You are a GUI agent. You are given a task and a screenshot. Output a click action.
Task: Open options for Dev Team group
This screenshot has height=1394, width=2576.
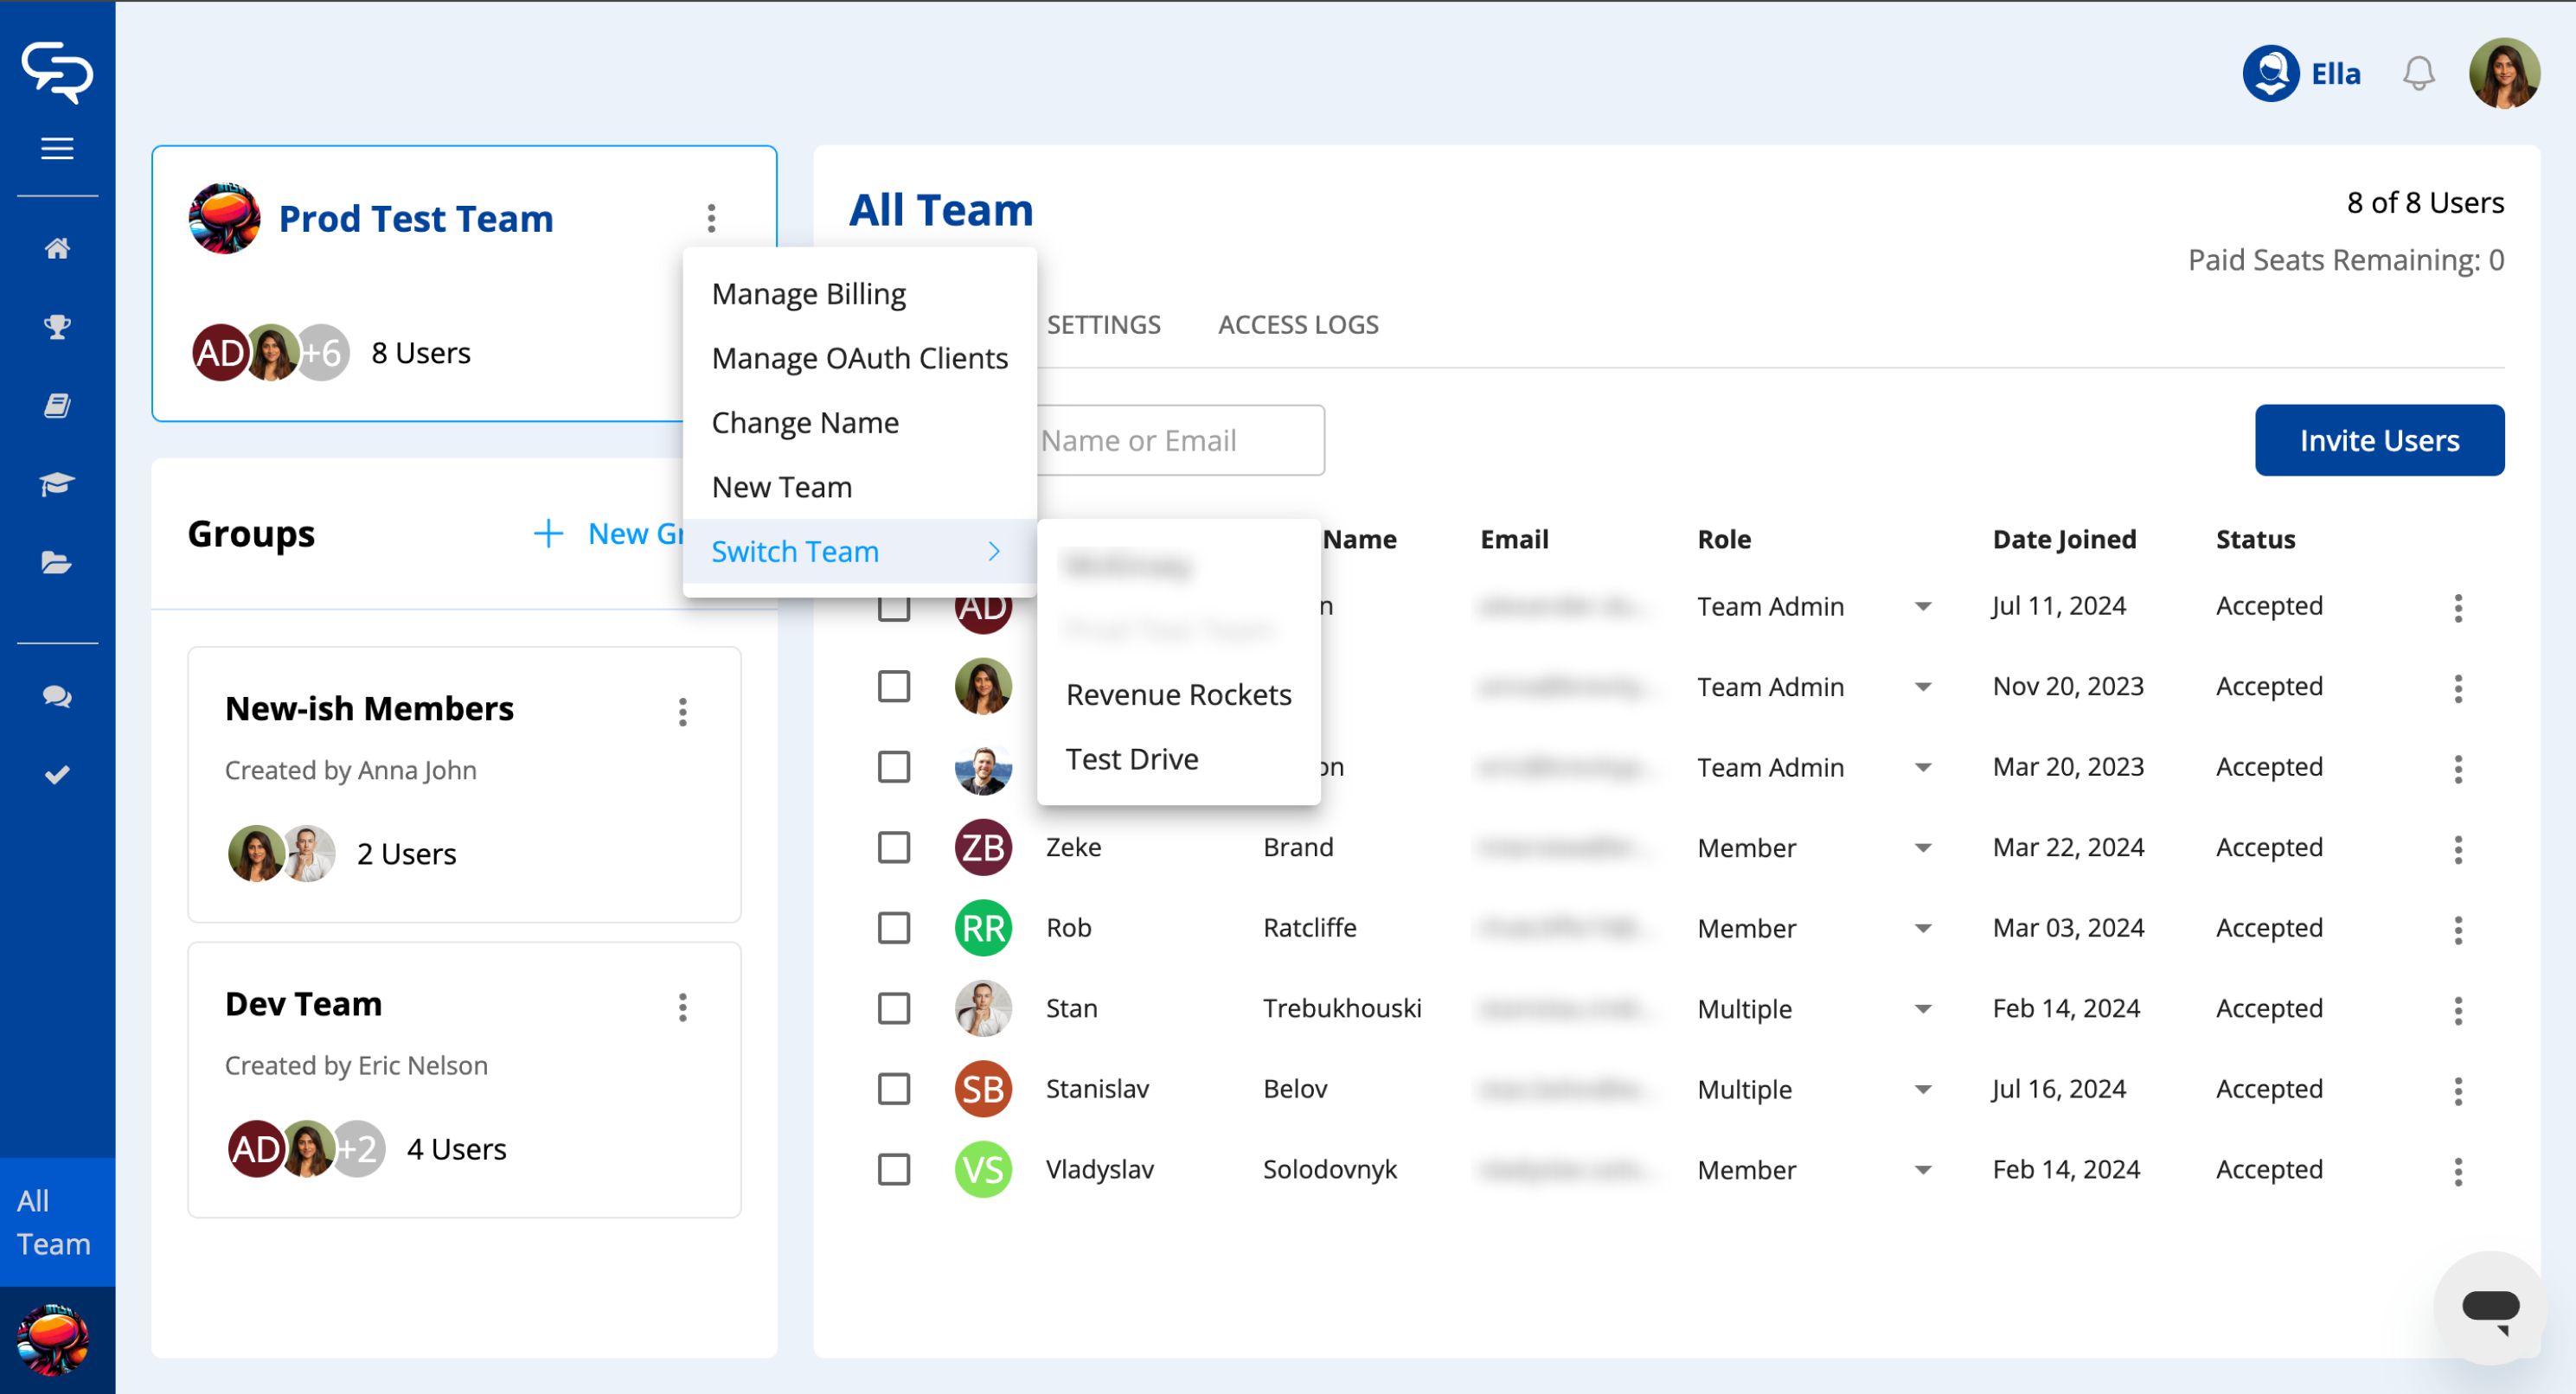[x=683, y=1007]
